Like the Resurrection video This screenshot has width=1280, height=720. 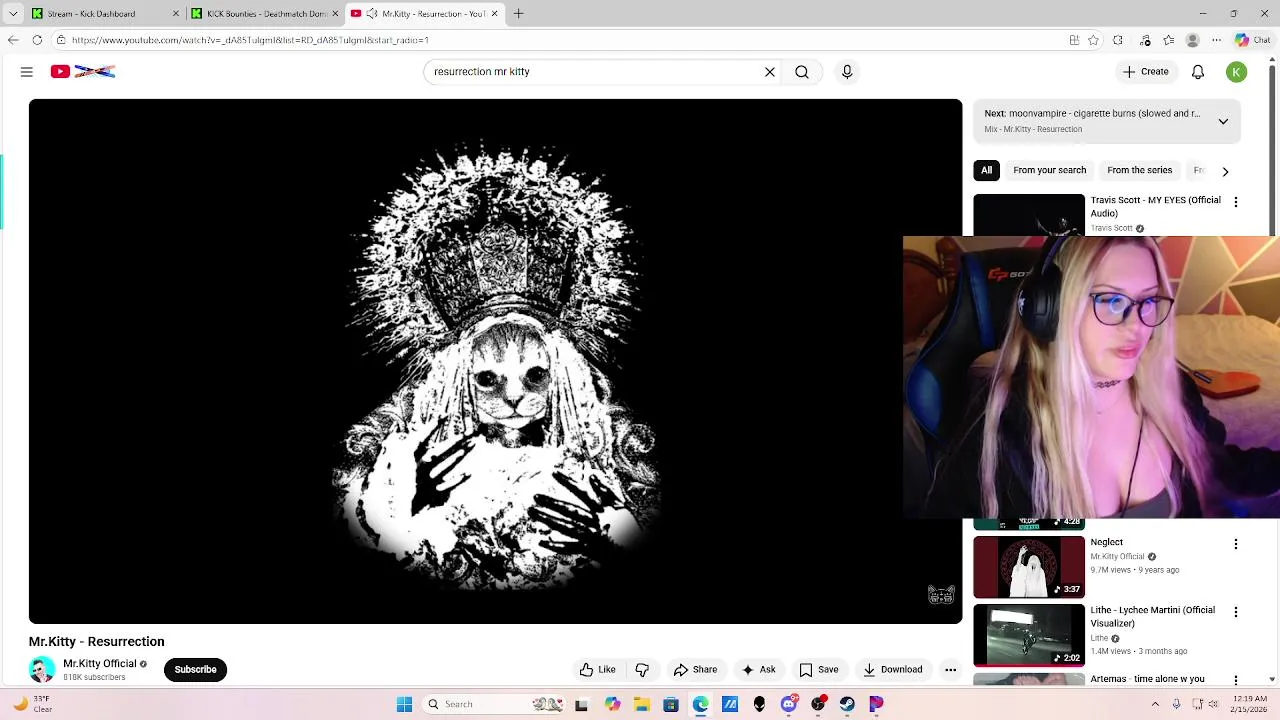597,670
